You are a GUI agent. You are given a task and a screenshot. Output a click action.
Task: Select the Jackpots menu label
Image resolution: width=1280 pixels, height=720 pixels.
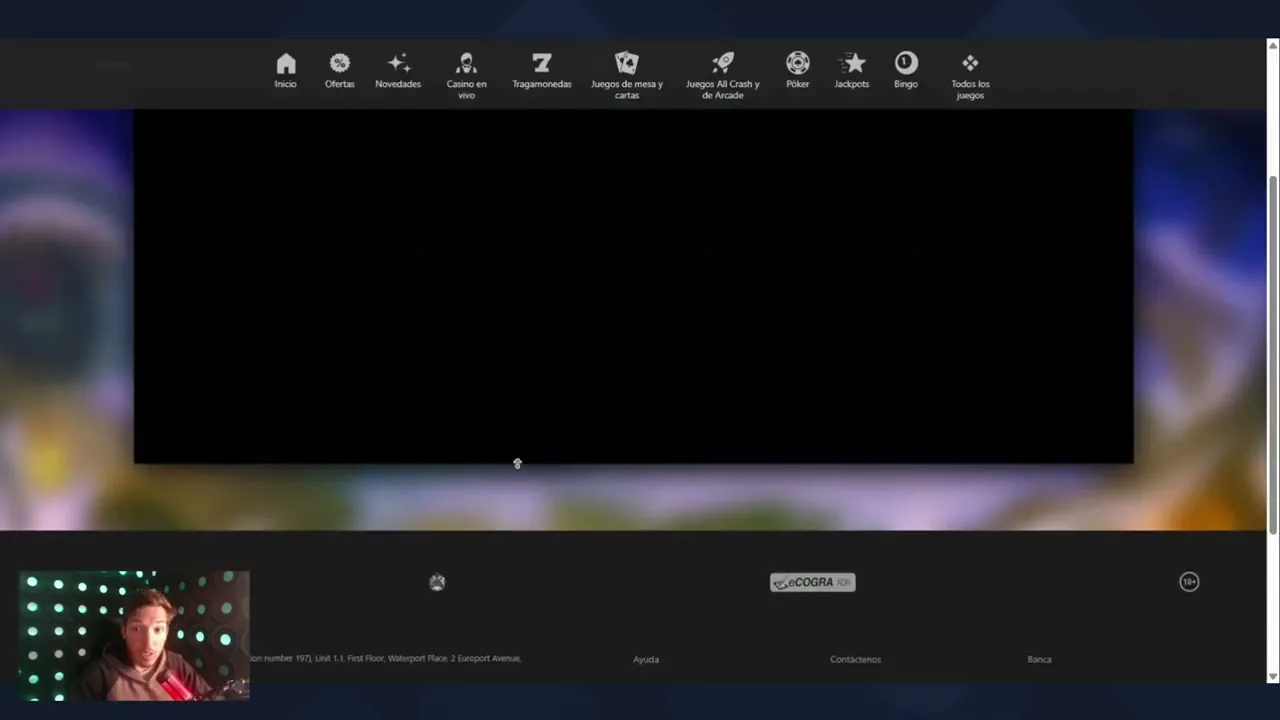[x=852, y=84]
